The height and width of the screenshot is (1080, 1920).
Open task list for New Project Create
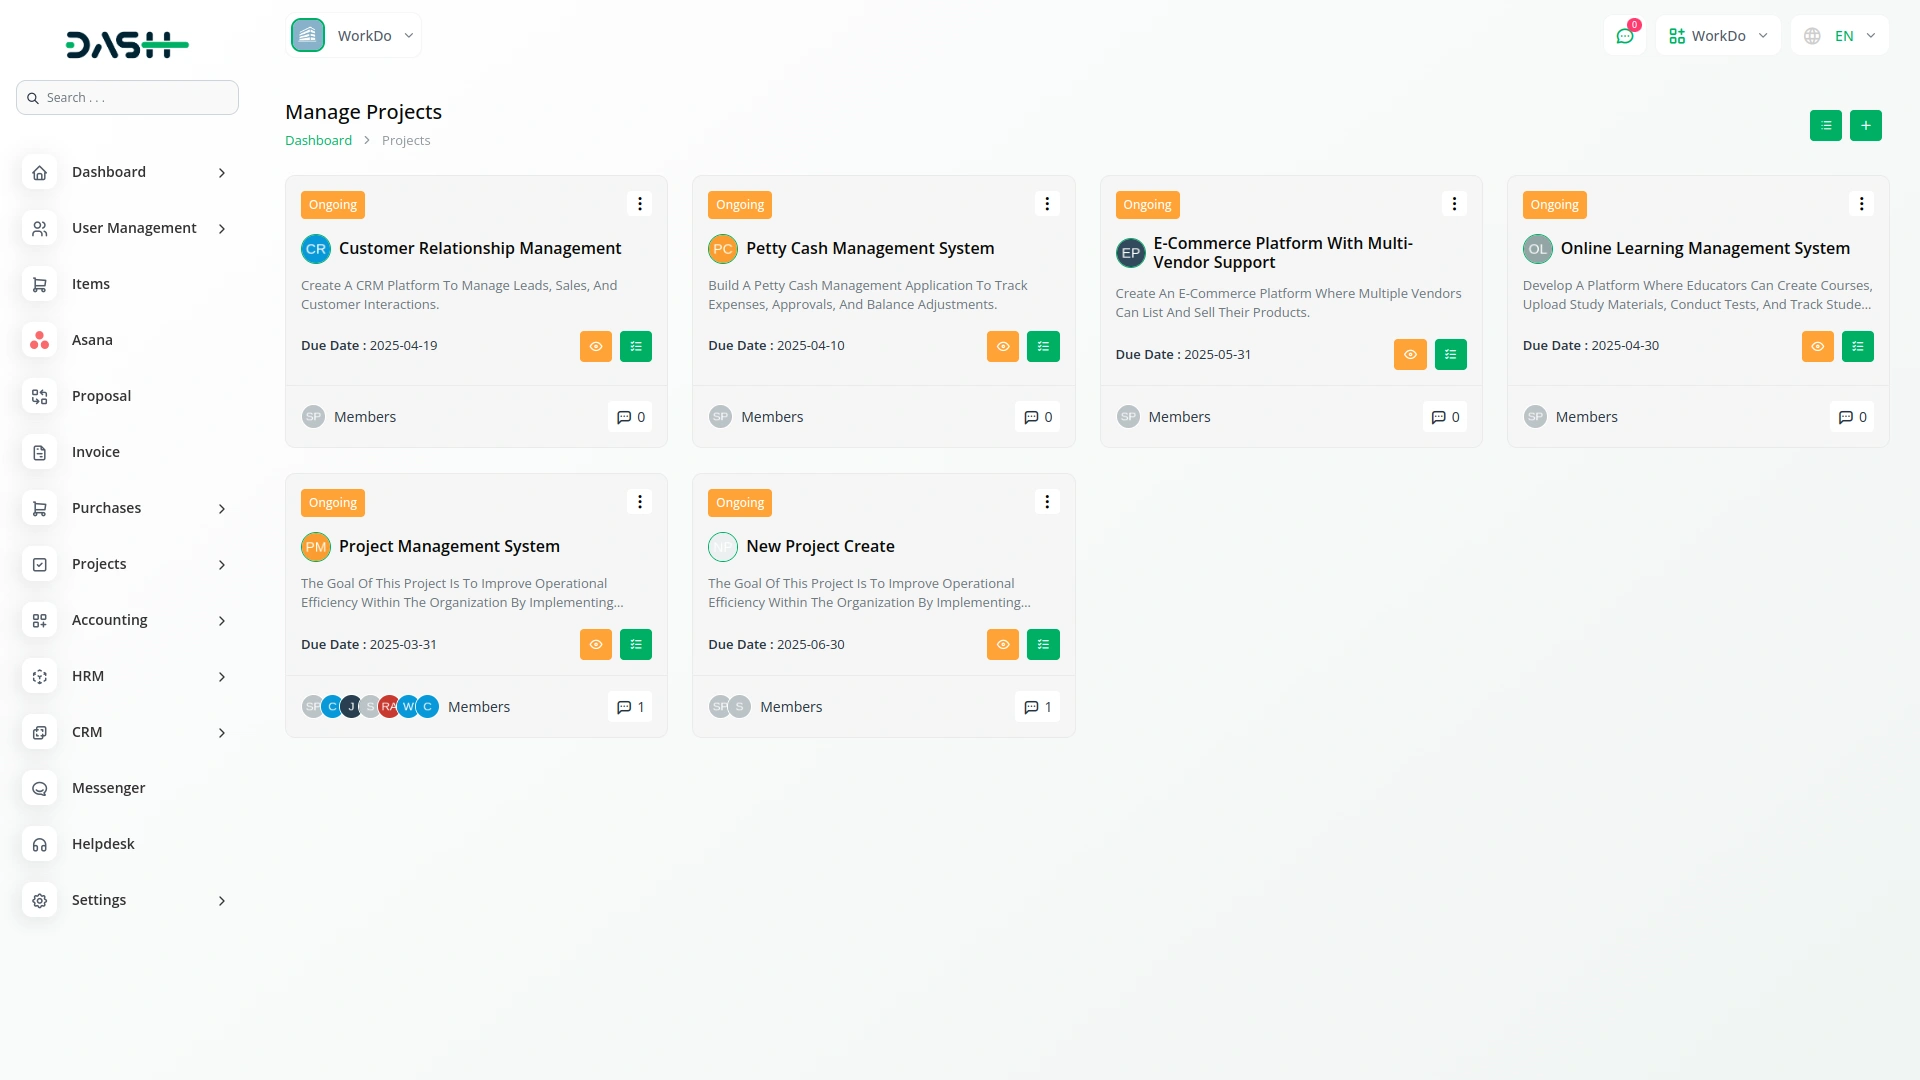pyautogui.click(x=1043, y=645)
